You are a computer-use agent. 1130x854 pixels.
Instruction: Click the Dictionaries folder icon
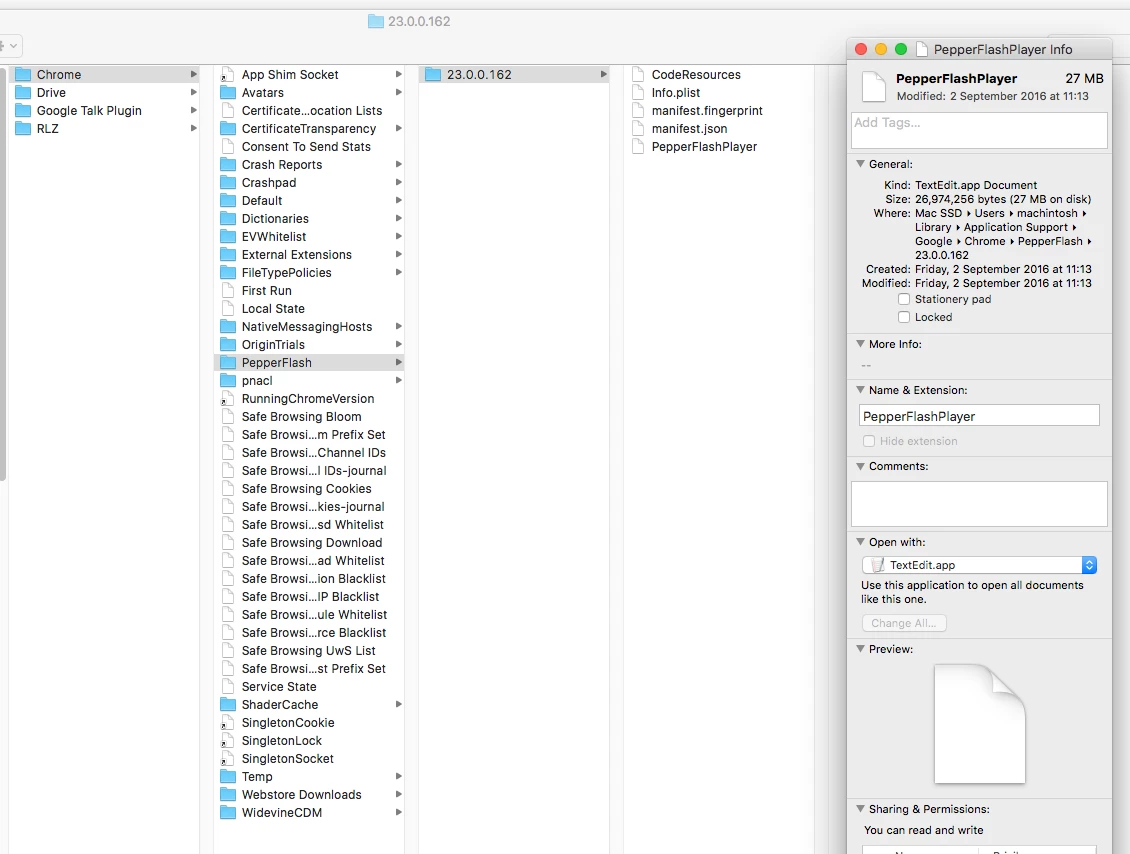pyautogui.click(x=228, y=218)
